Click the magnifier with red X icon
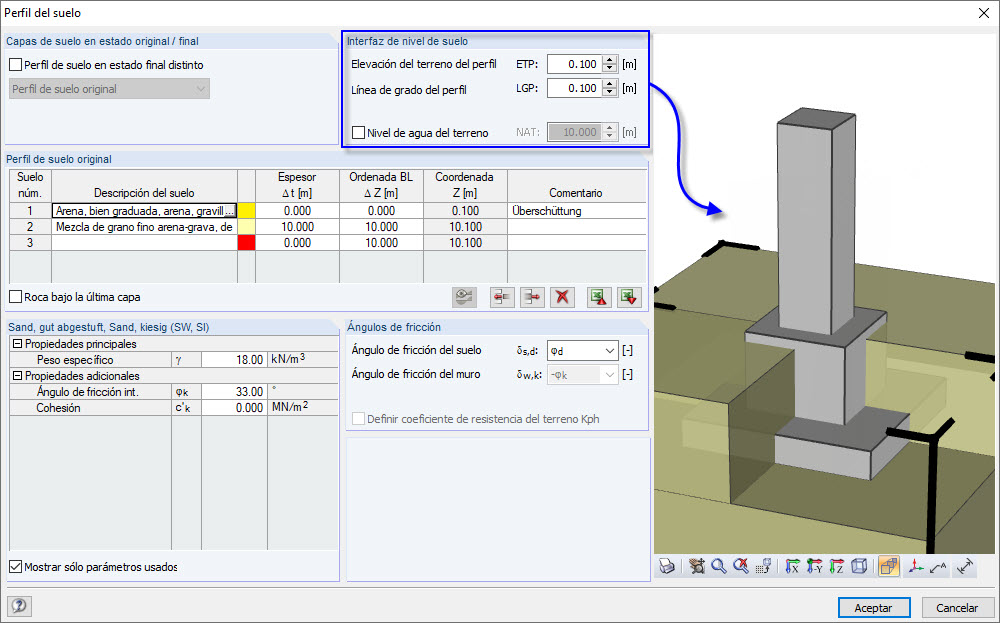The width and height of the screenshot is (1000, 623). pos(740,566)
